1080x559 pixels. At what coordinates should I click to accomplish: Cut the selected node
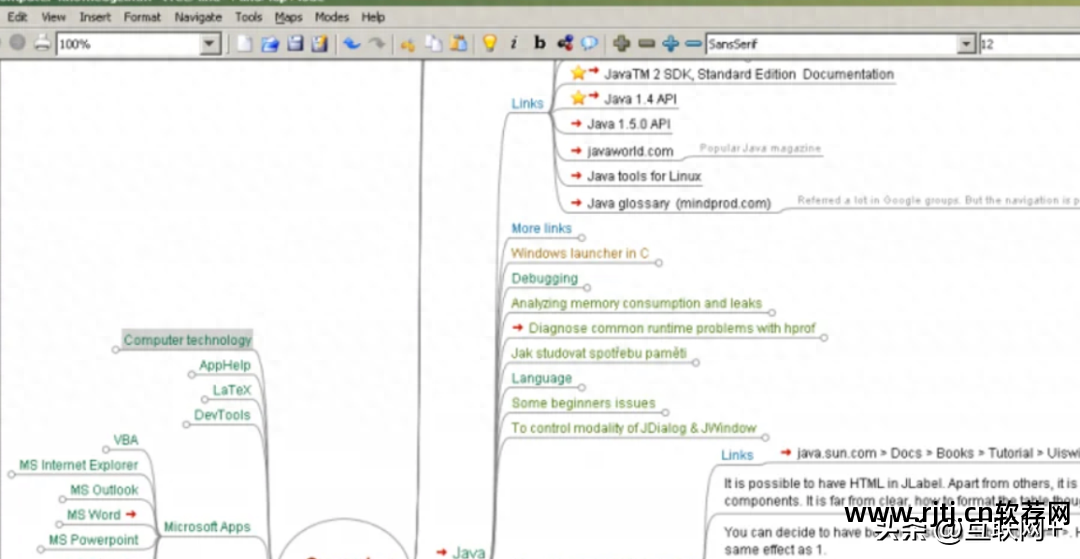[x=408, y=45]
